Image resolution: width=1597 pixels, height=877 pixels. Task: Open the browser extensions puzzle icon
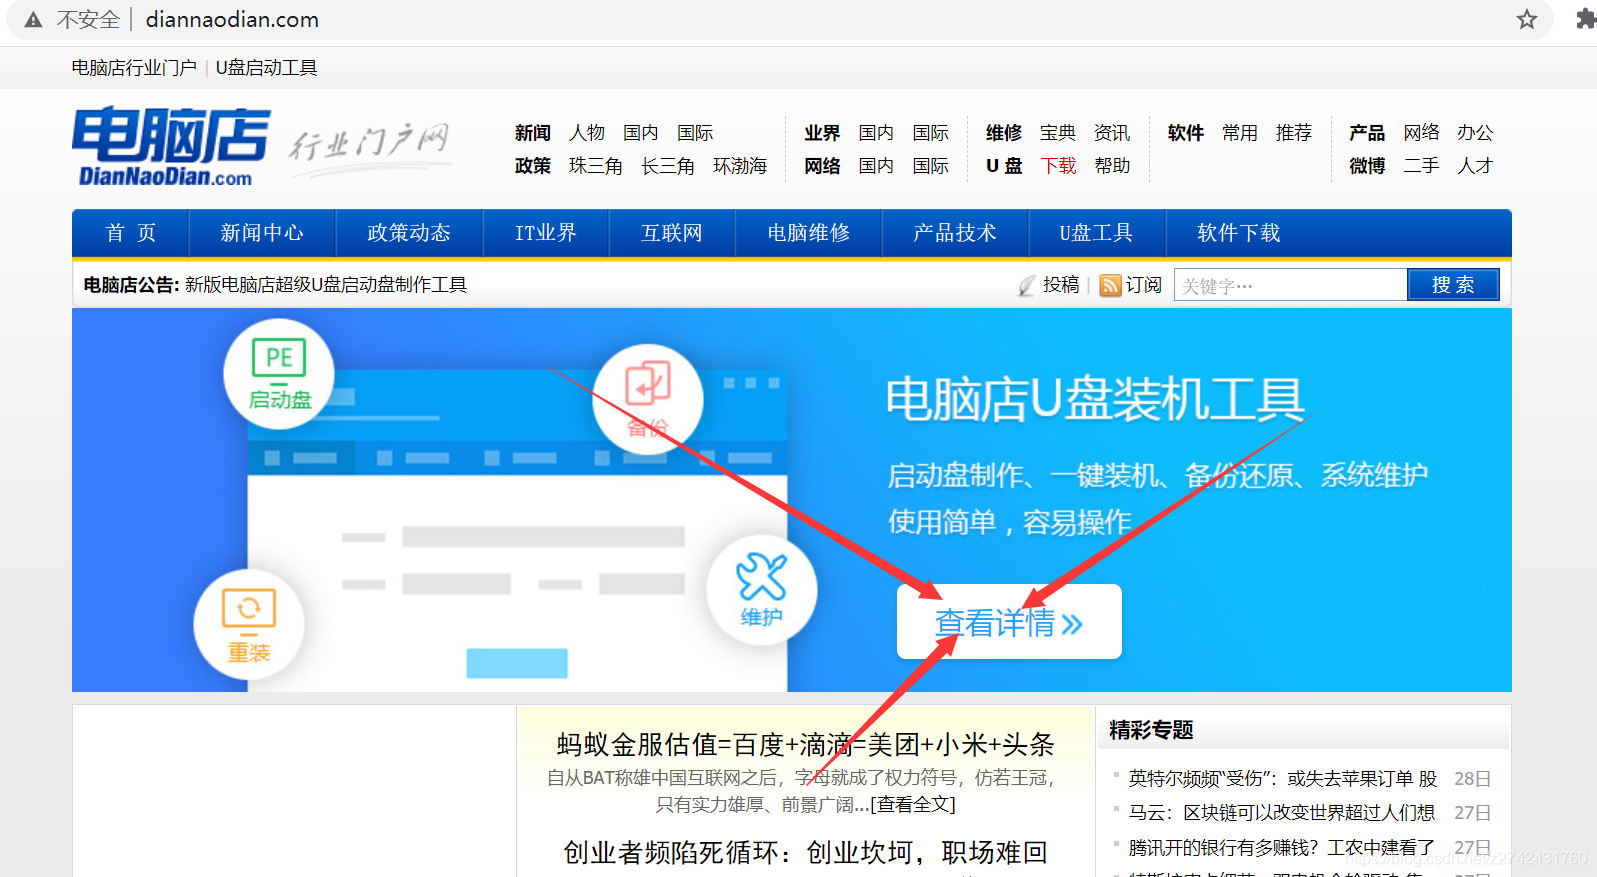click(1585, 19)
